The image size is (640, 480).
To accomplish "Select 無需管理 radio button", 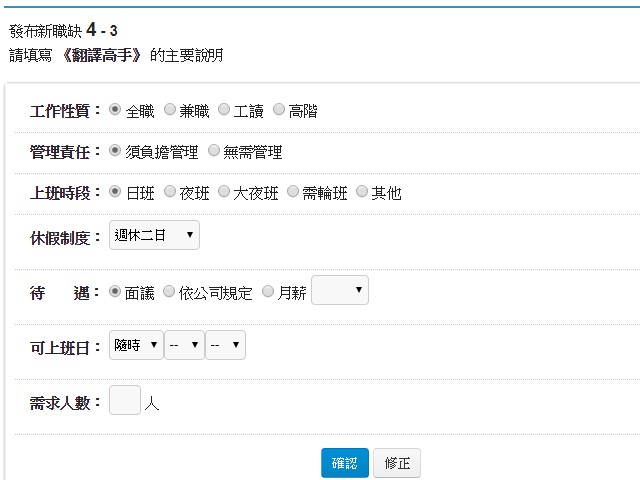I will coord(215,151).
